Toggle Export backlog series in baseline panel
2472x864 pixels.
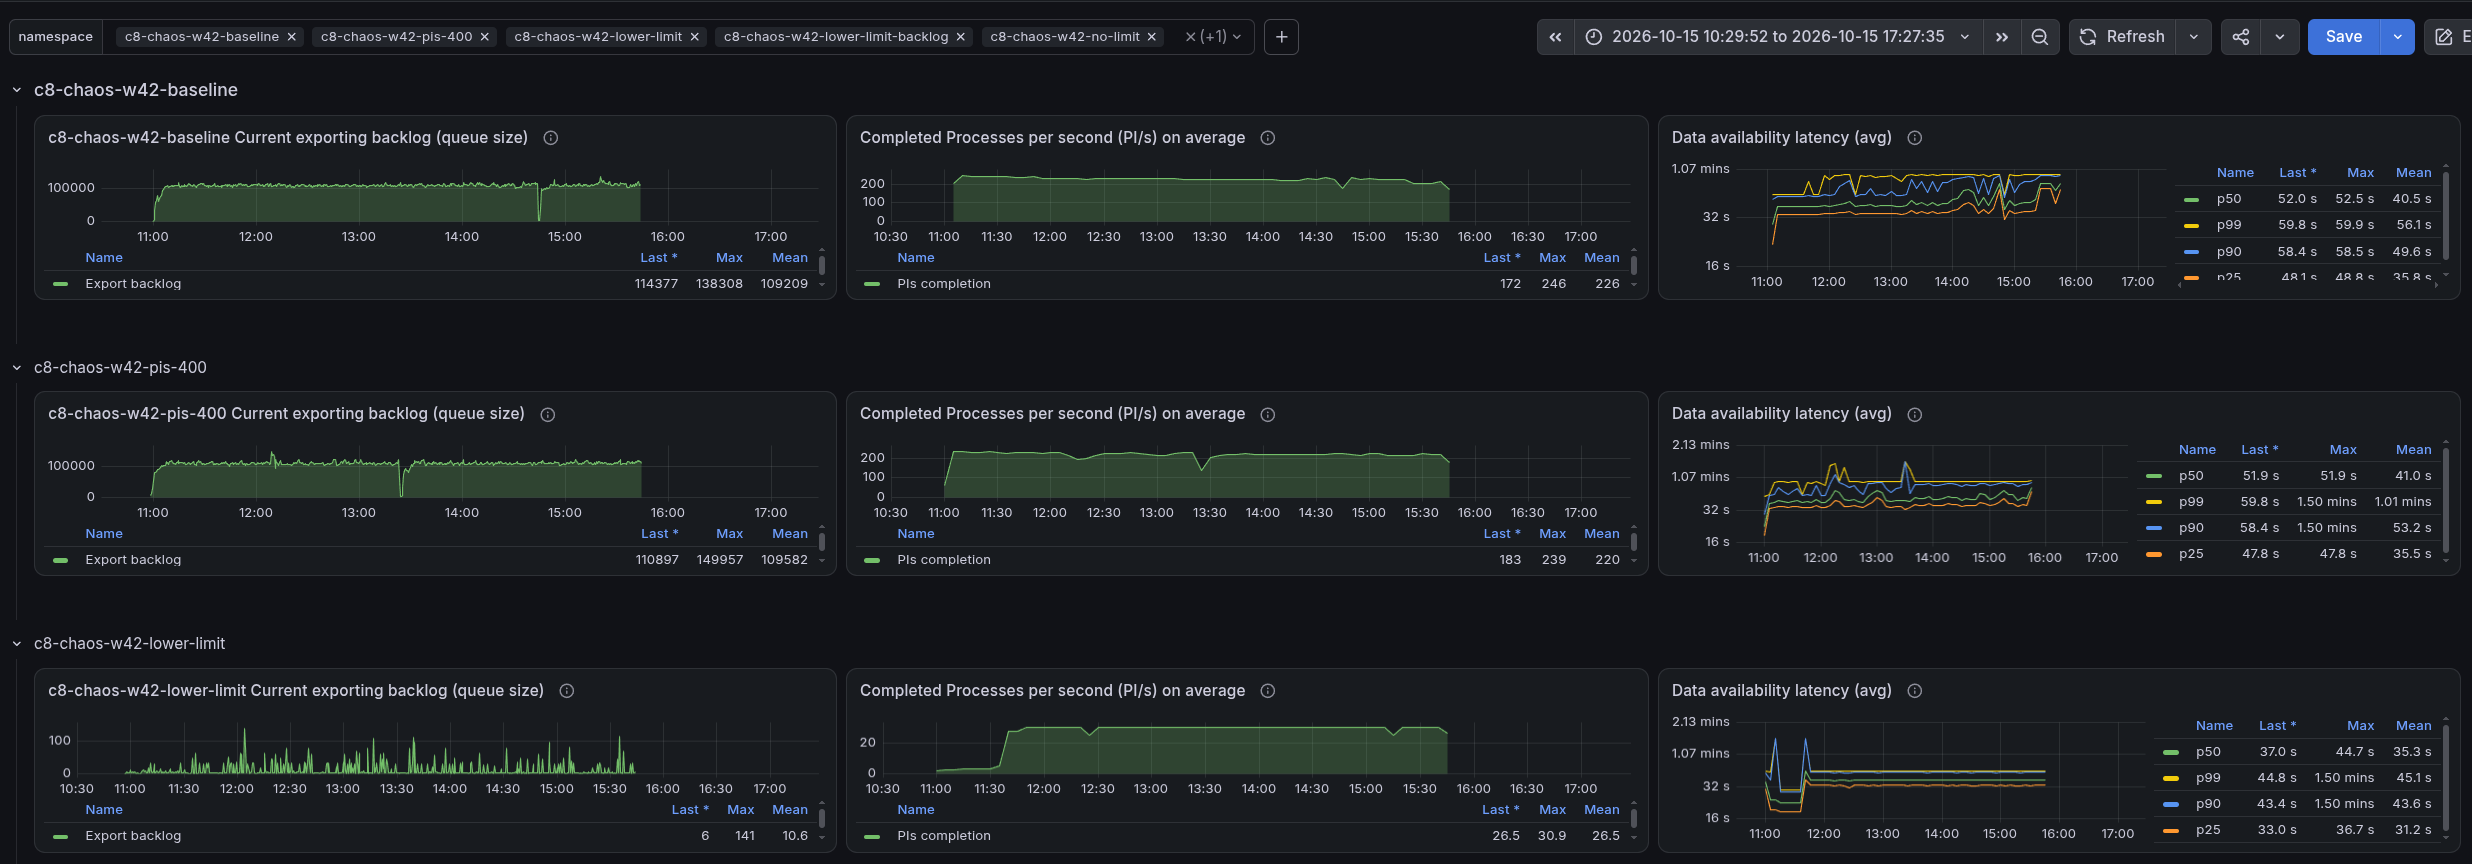[133, 284]
